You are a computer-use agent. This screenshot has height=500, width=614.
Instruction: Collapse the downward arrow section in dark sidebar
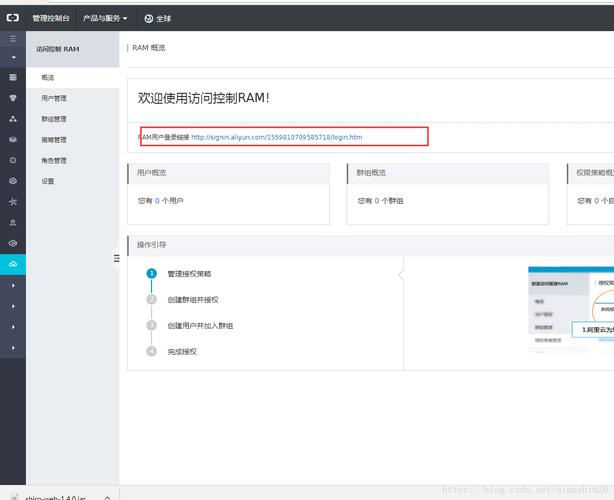coord(13,58)
